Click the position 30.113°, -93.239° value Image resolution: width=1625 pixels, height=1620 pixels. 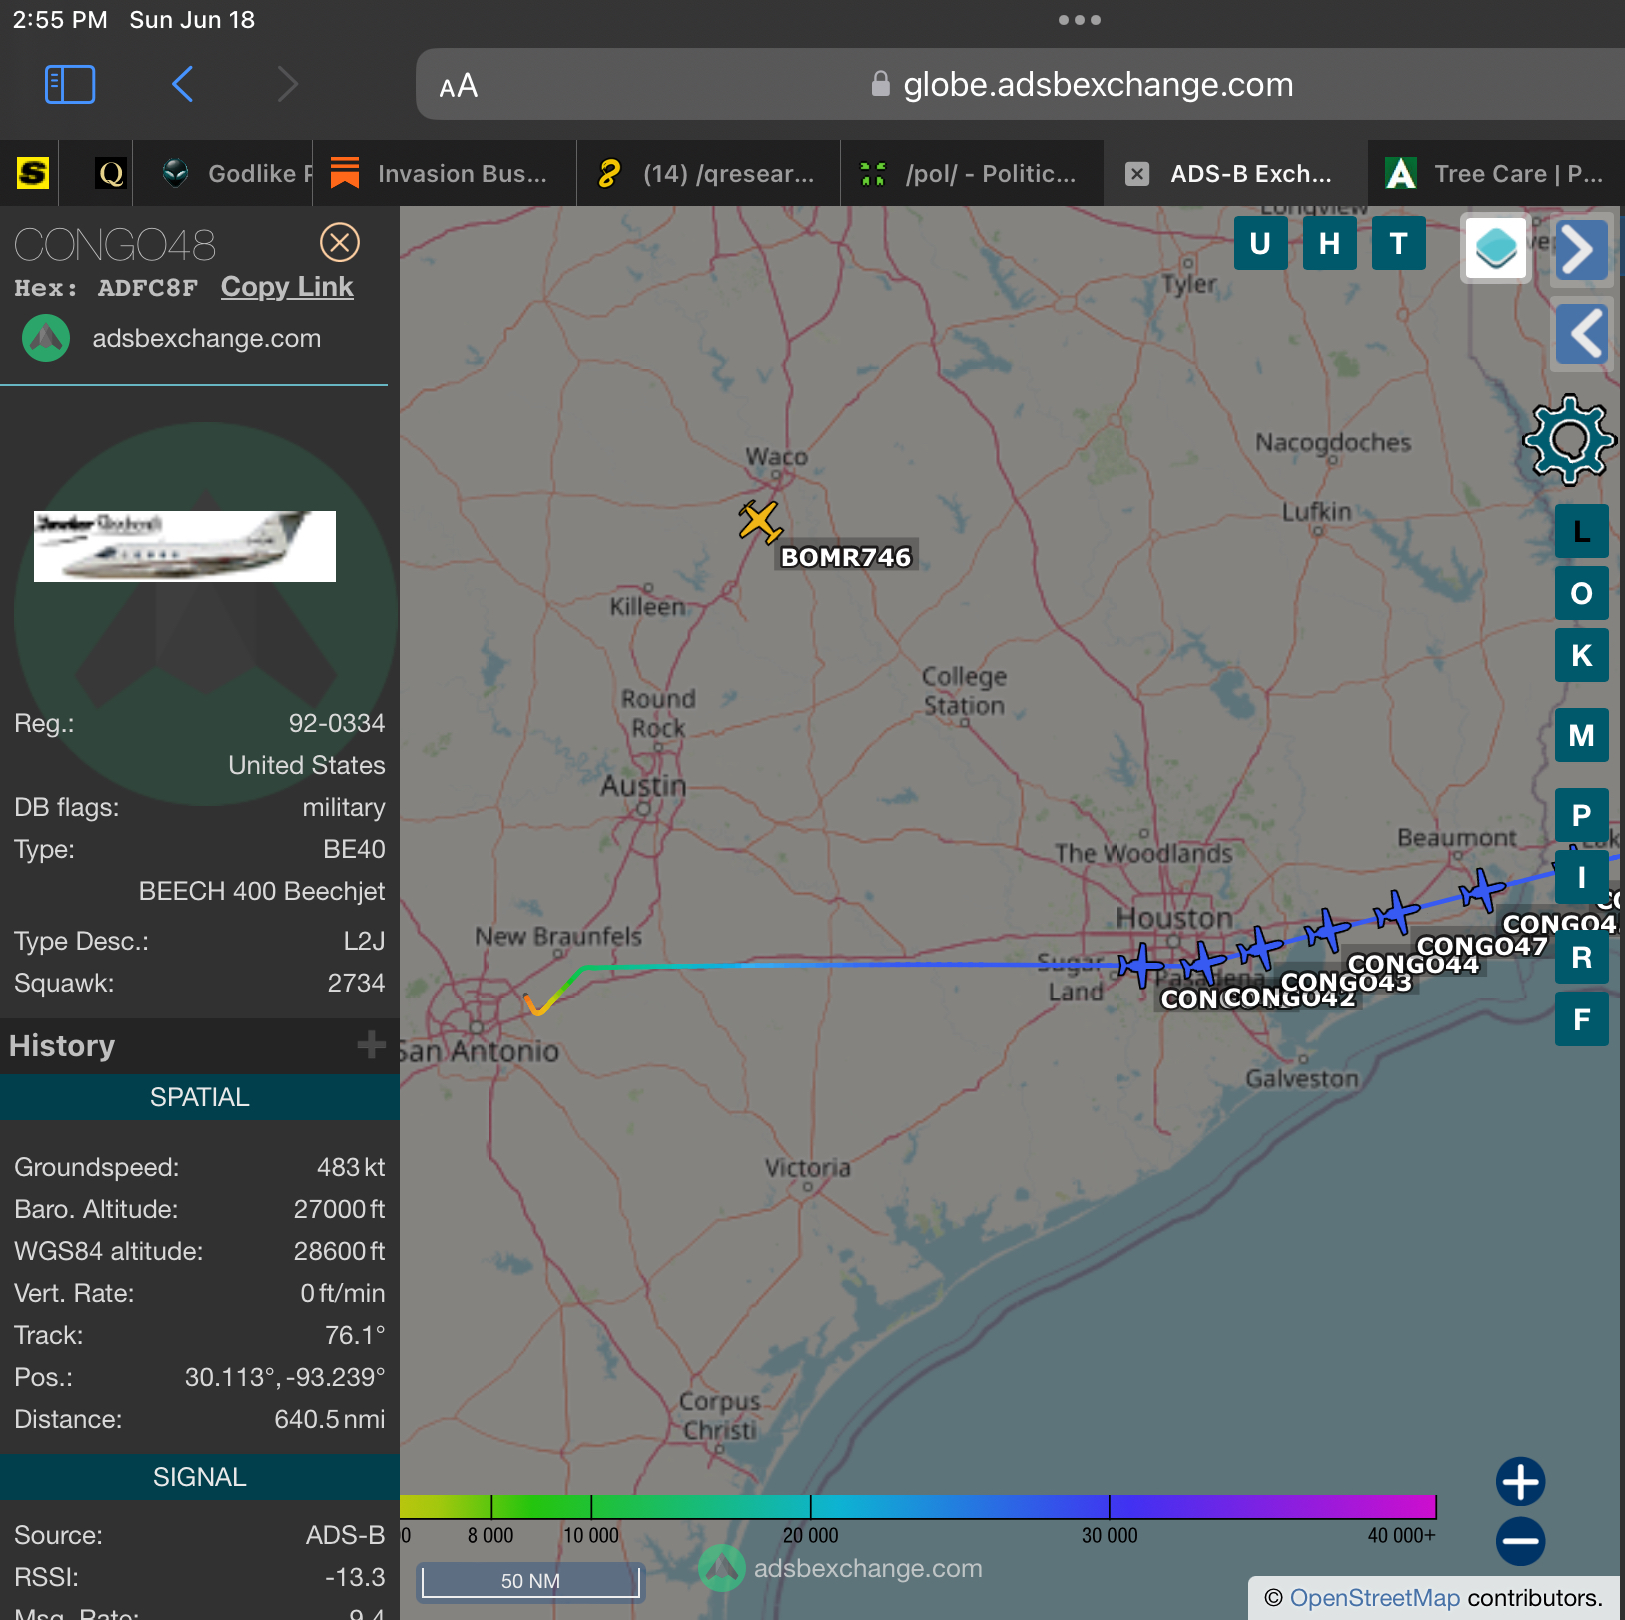pos(285,1377)
